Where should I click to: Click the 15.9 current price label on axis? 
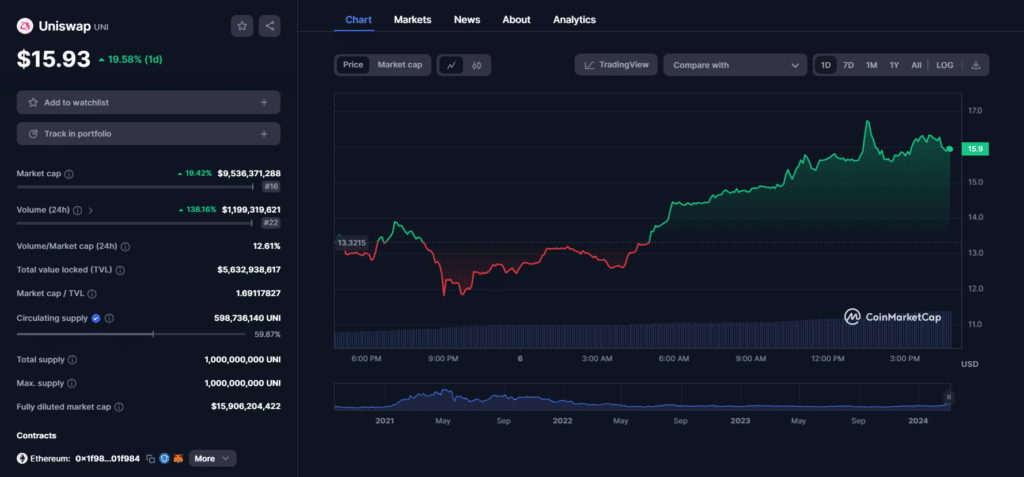(976, 149)
